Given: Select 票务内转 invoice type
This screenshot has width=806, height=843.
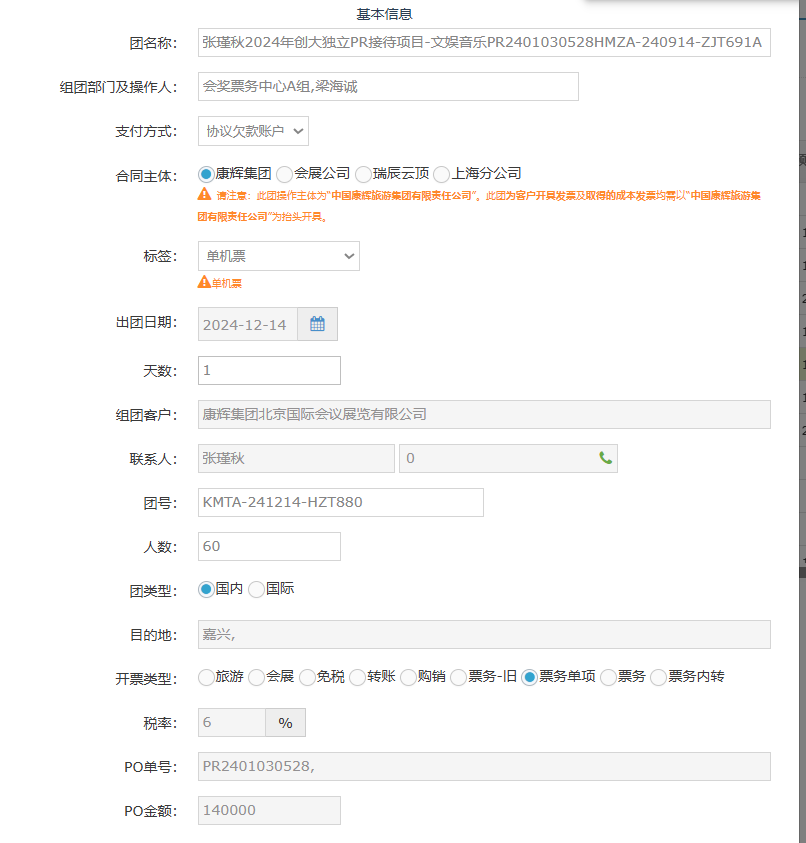Looking at the screenshot, I should 659,678.
